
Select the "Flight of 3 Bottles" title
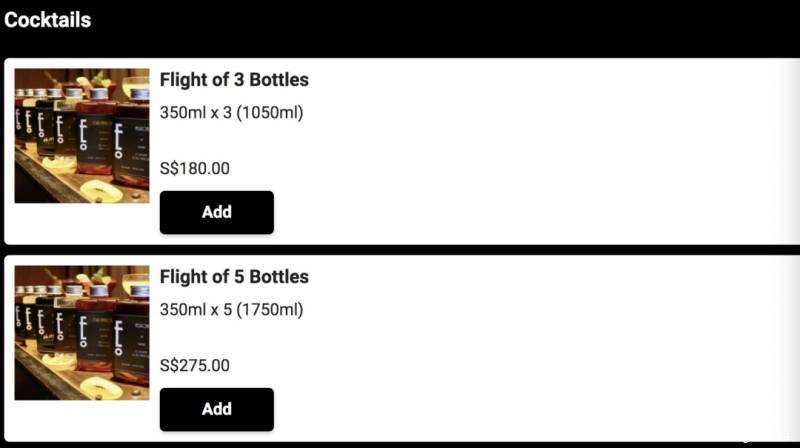pos(234,80)
